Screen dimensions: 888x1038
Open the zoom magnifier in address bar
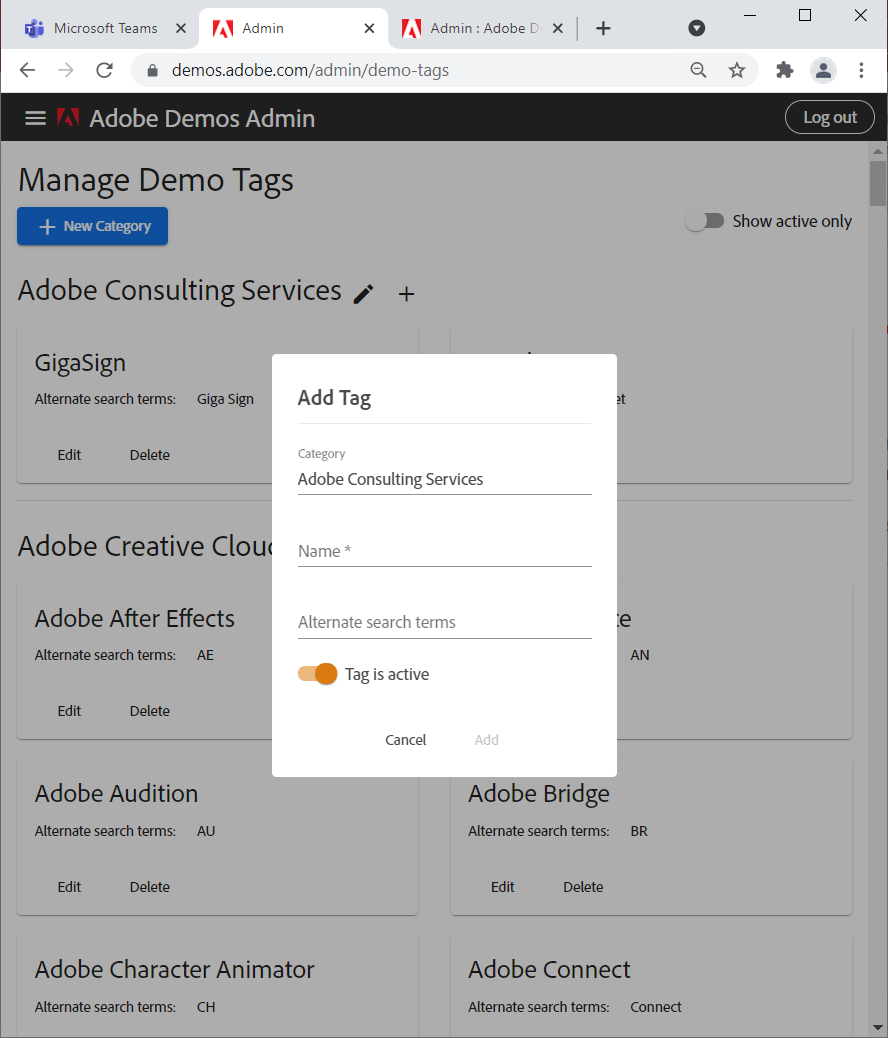[x=698, y=70]
